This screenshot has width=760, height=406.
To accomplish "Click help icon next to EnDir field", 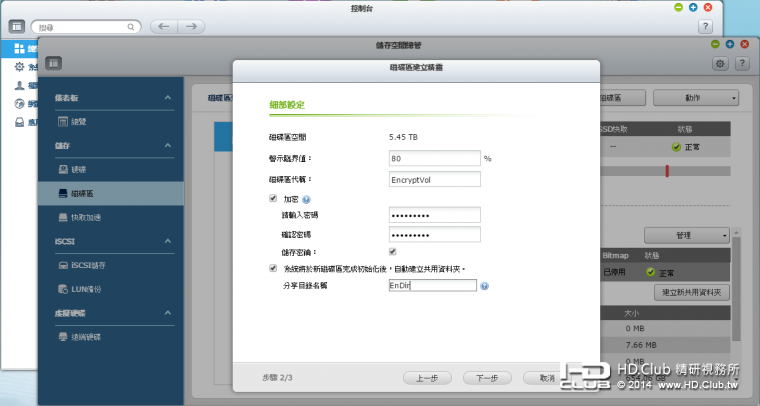I will pos(484,286).
